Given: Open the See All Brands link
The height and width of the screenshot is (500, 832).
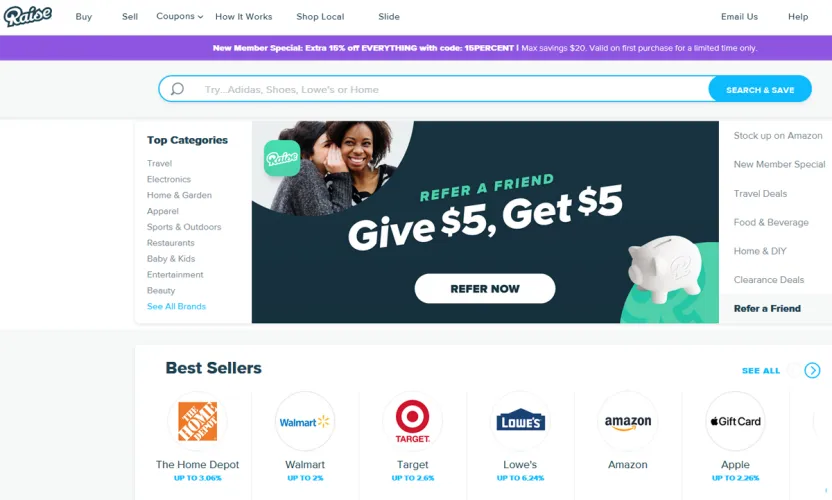Looking at the screenshot, I should tap(176, 306).
